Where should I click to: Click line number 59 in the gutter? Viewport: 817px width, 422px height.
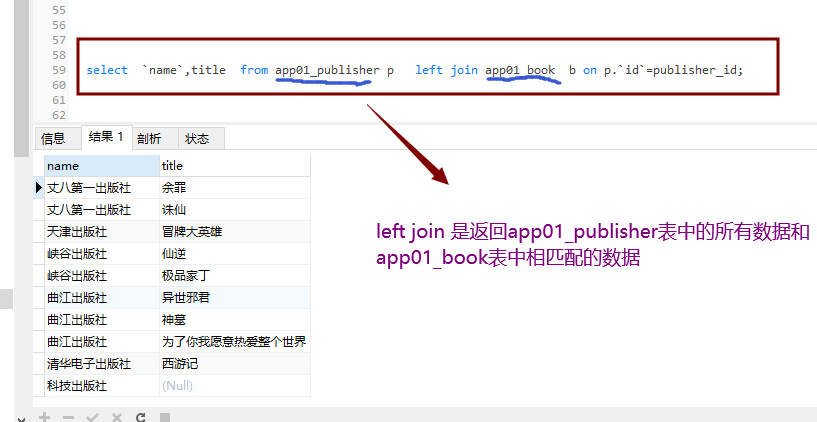pos(59,70)
